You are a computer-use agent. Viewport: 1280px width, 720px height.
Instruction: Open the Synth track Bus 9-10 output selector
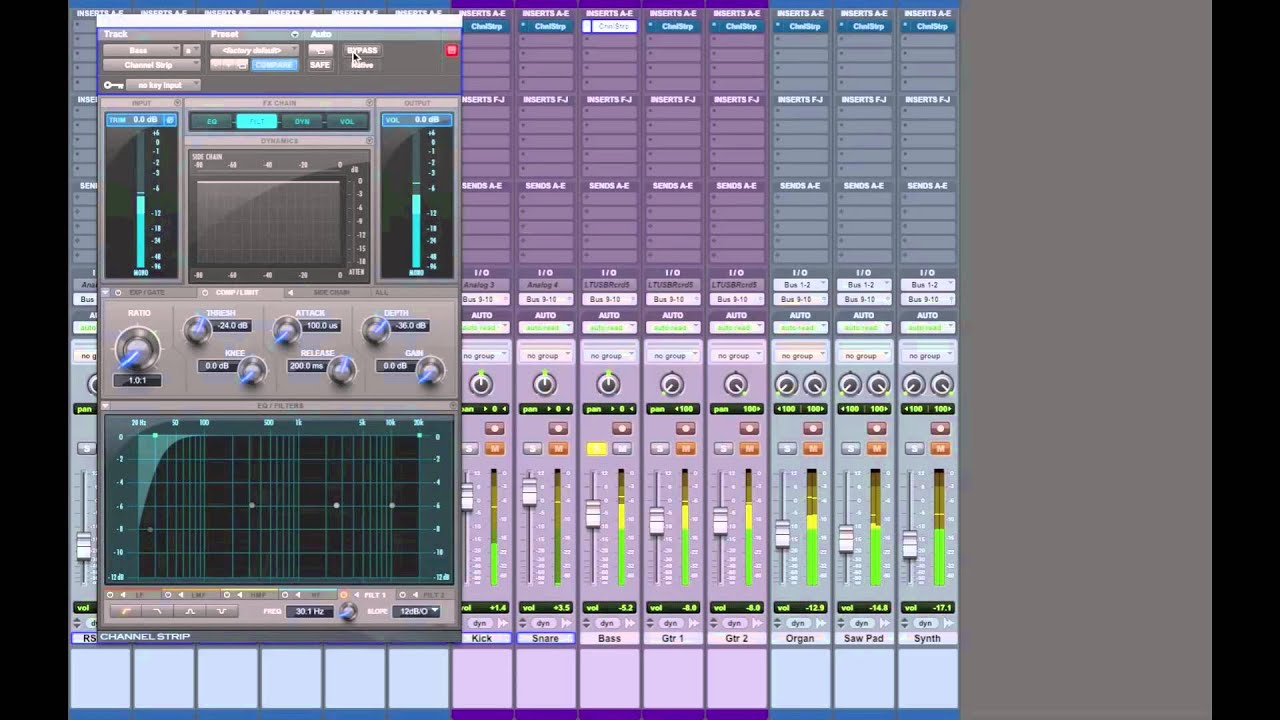[x=926, y=299]
